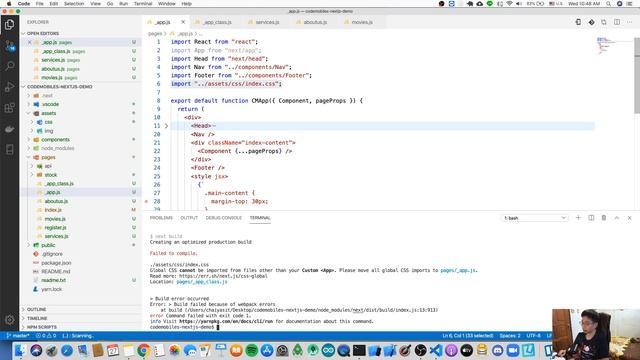The image size is (640, 360).
Task: Open Spotify from the Dock
Action: [x=251, y=351]
